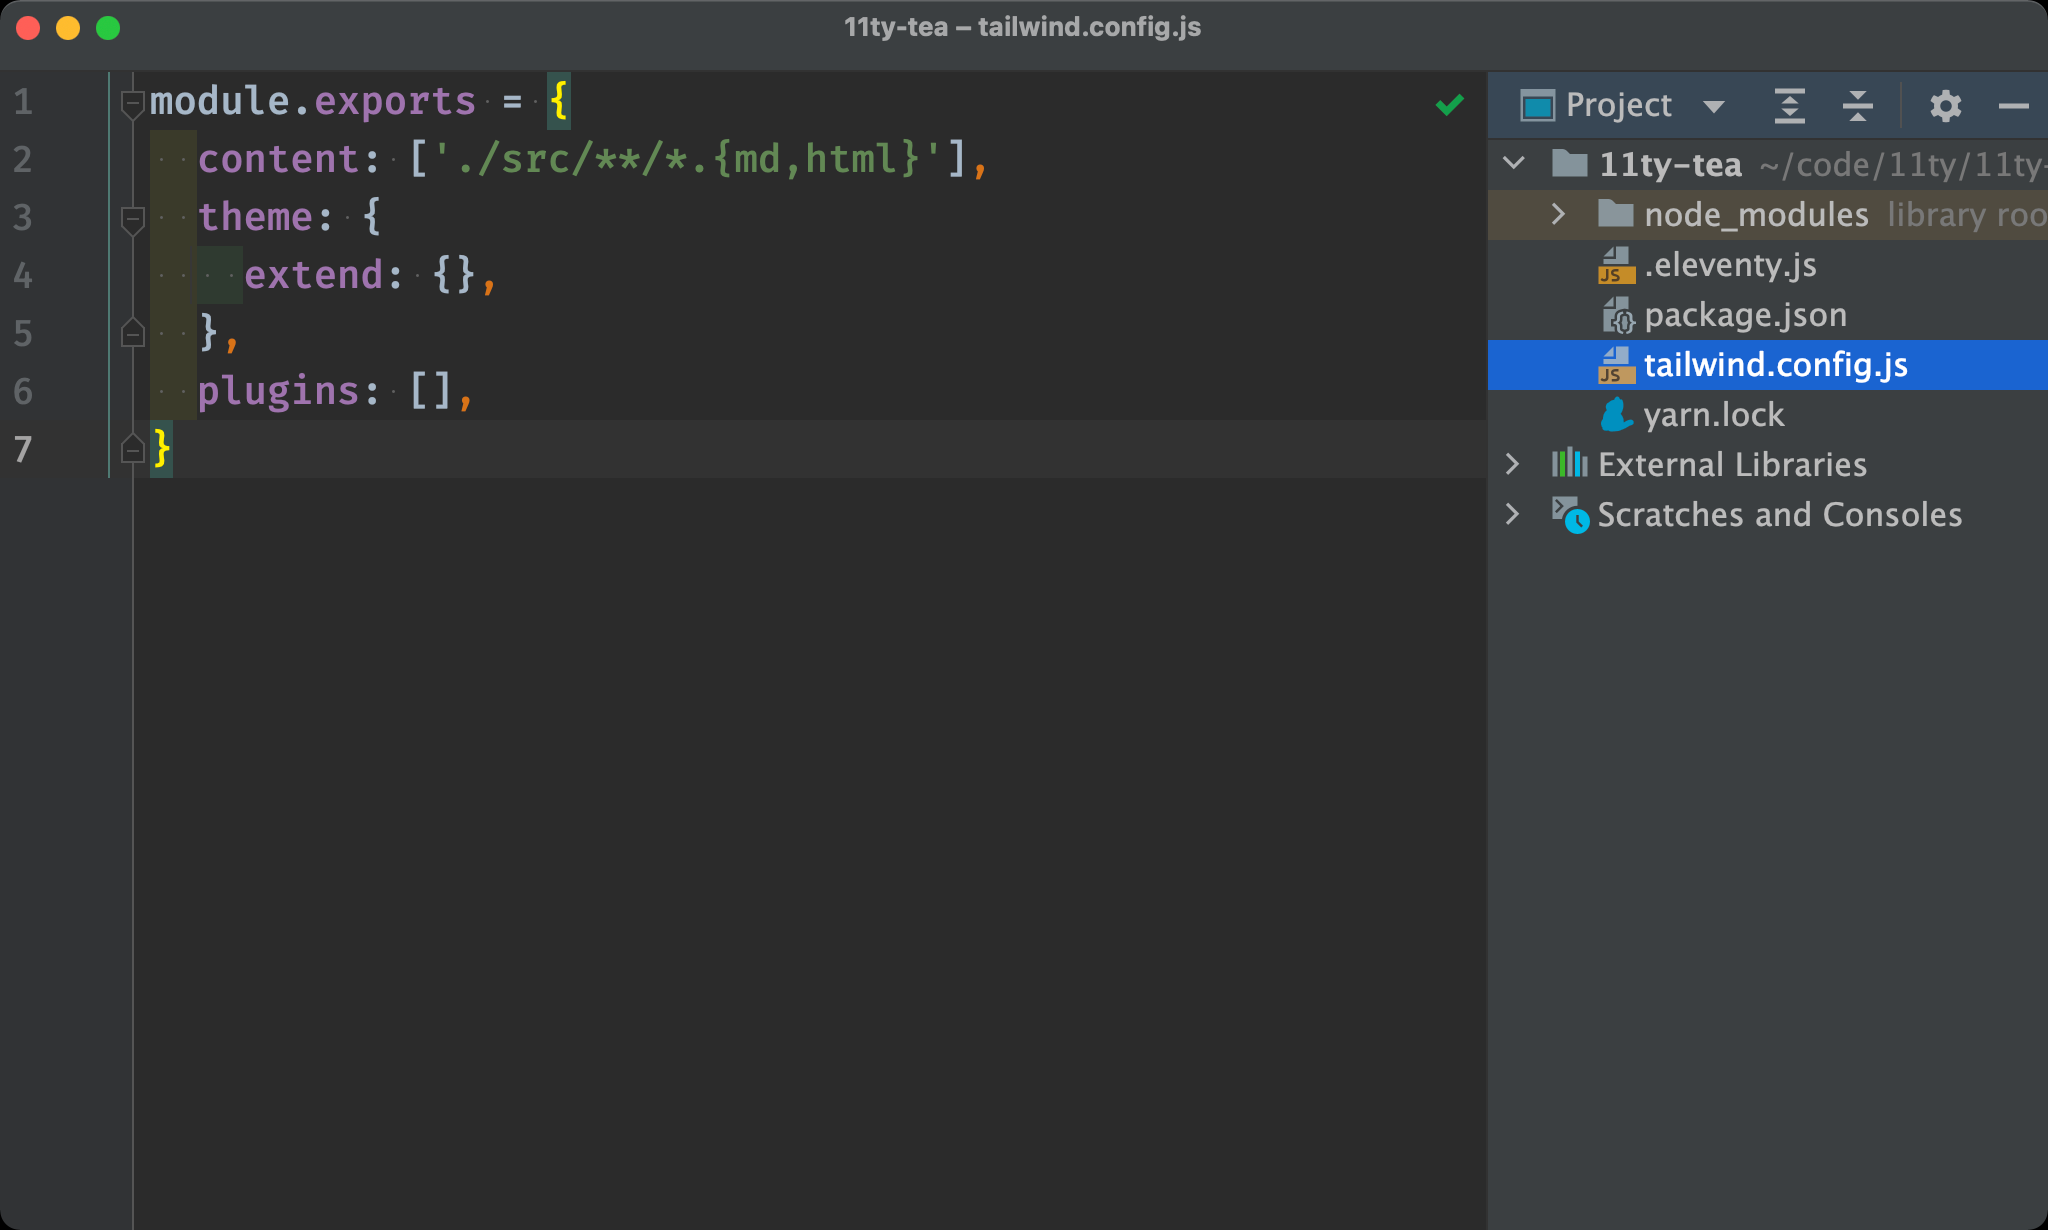Click the green inspection checkmark in editor

pyautogui.click(x=1449, y=104)
